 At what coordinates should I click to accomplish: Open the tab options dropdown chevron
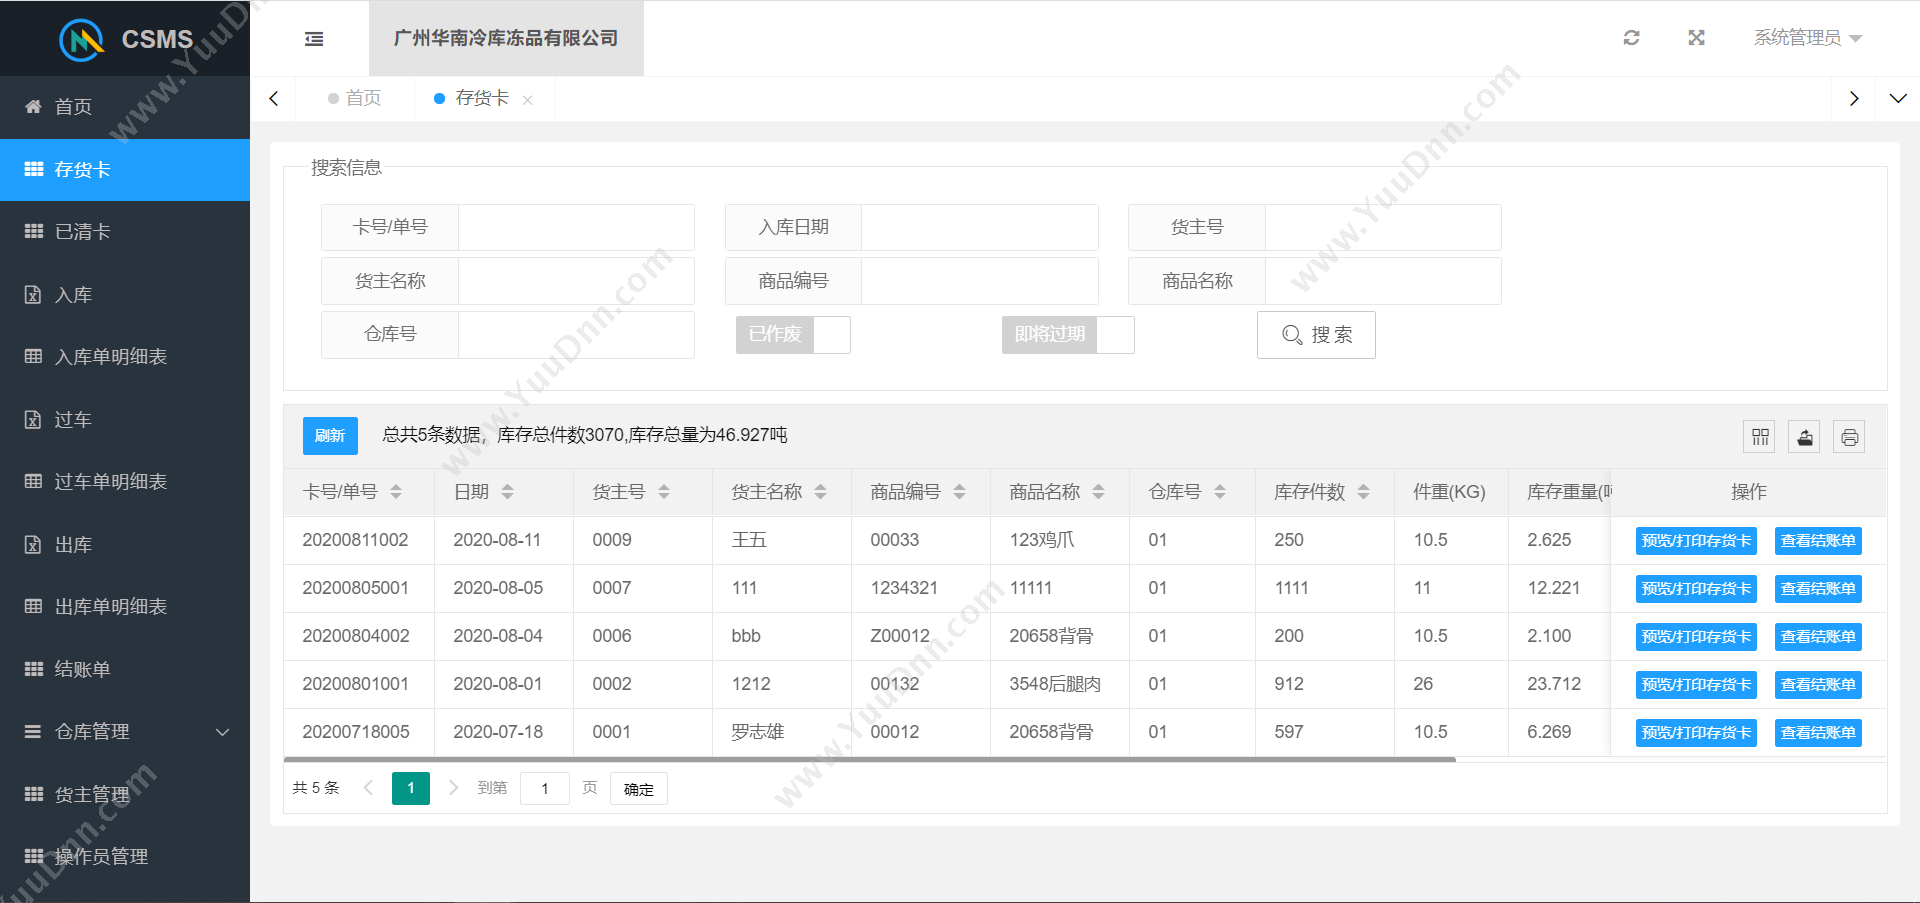[1898, 98]
